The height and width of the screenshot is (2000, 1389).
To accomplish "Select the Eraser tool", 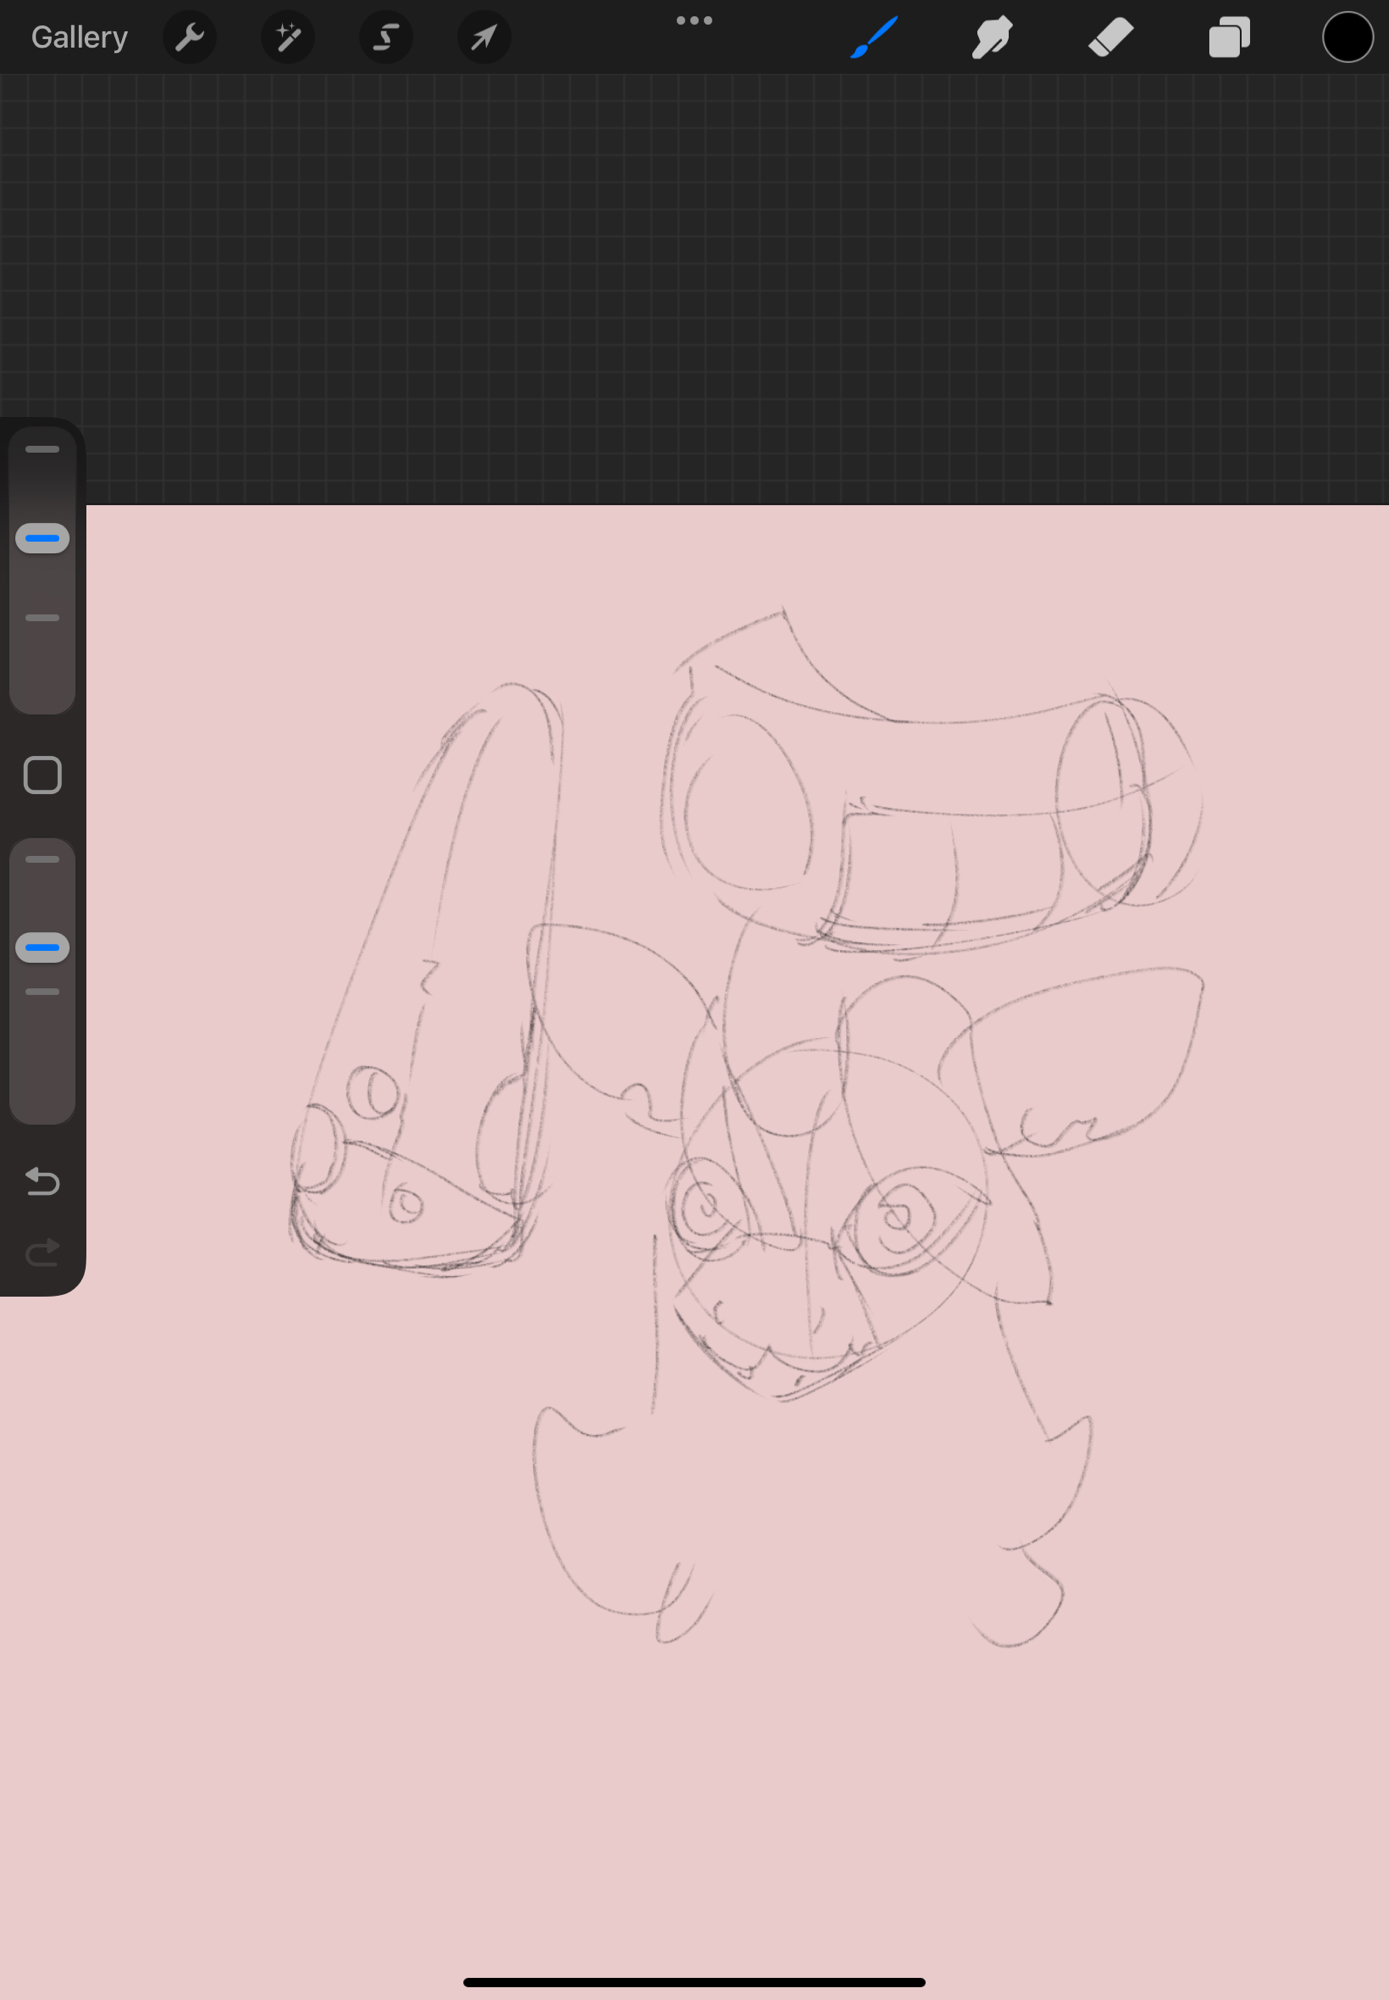I will 1111,38.
